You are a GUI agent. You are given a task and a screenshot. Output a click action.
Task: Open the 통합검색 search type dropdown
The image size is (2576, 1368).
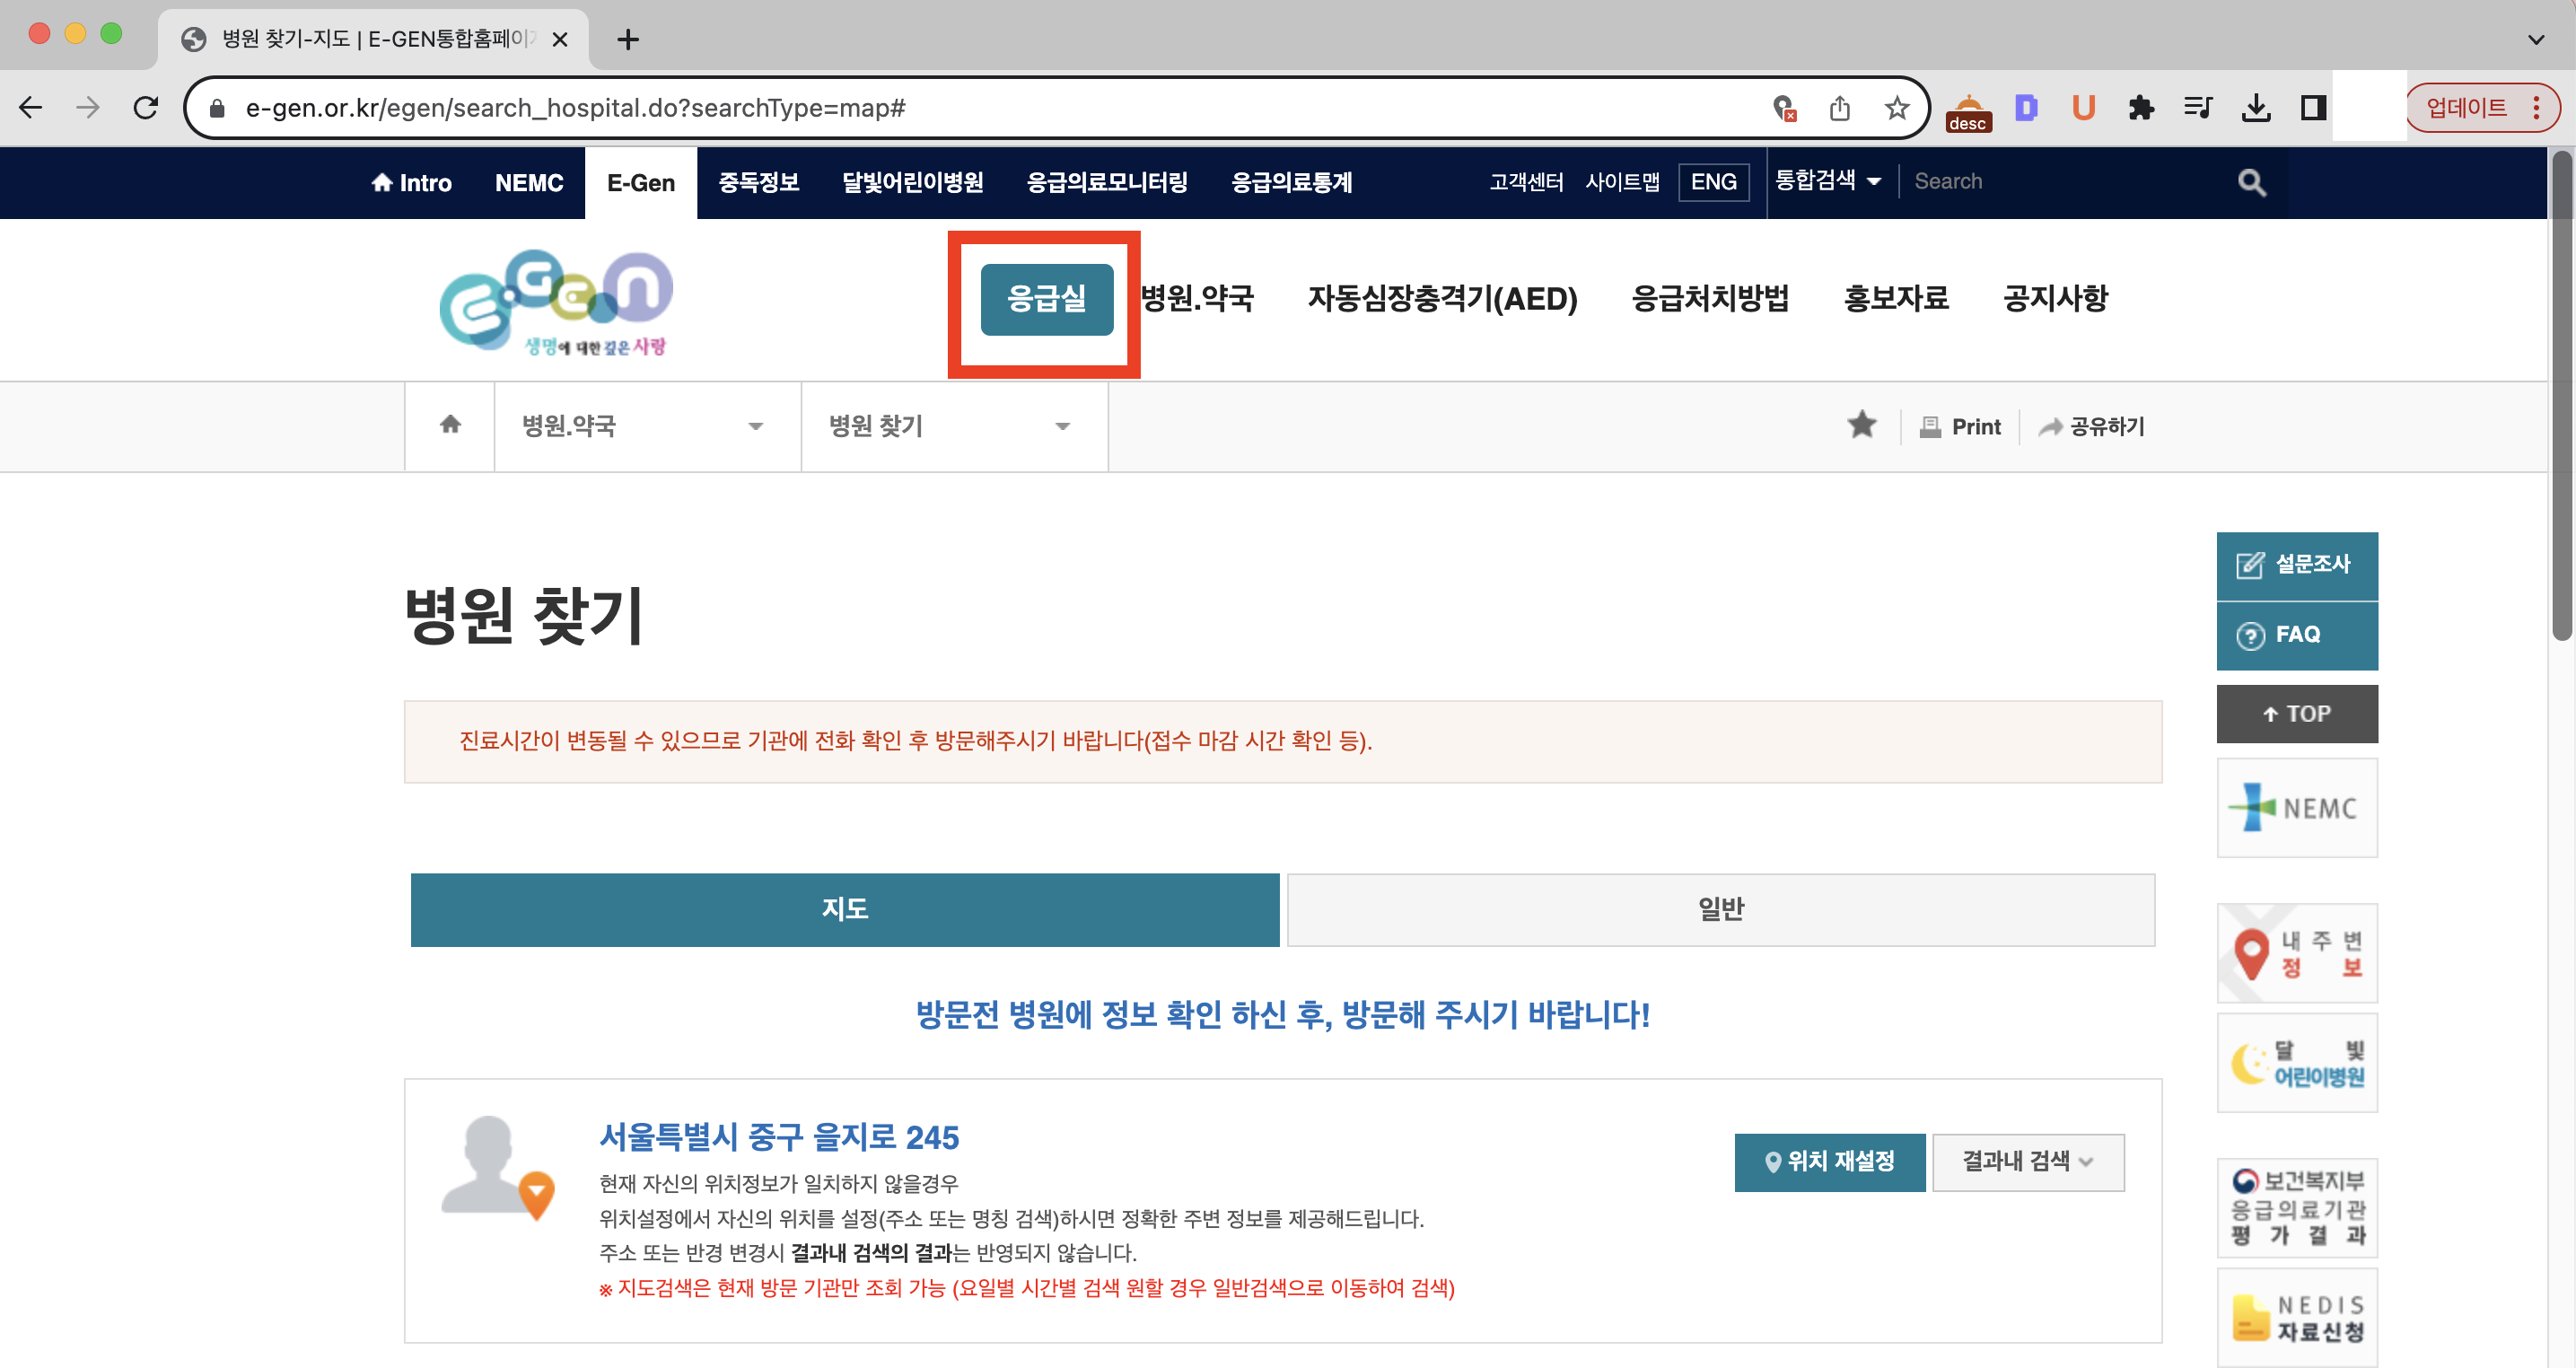click(x=1828, y=181)
